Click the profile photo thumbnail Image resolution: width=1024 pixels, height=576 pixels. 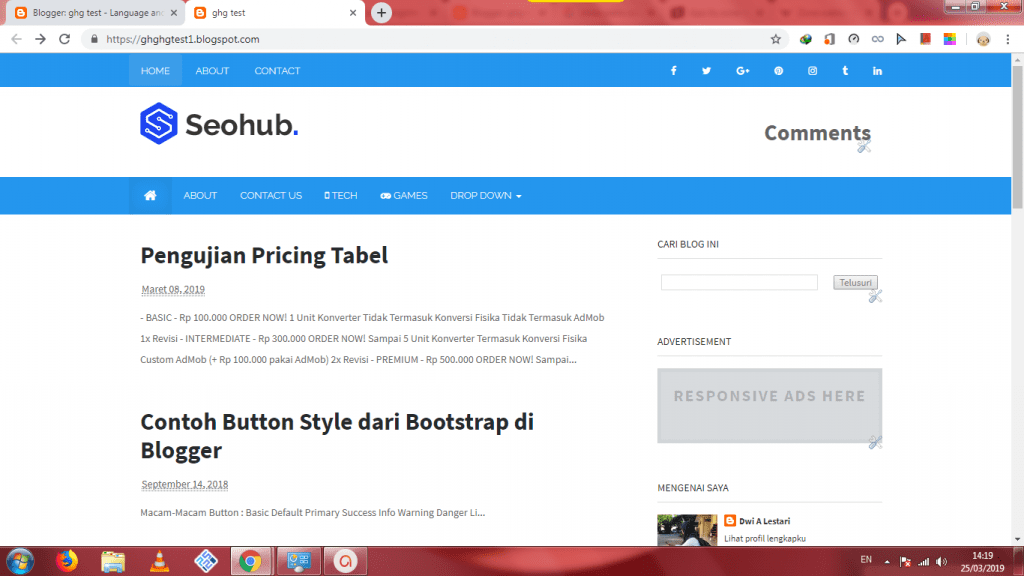tap(687, 530)
